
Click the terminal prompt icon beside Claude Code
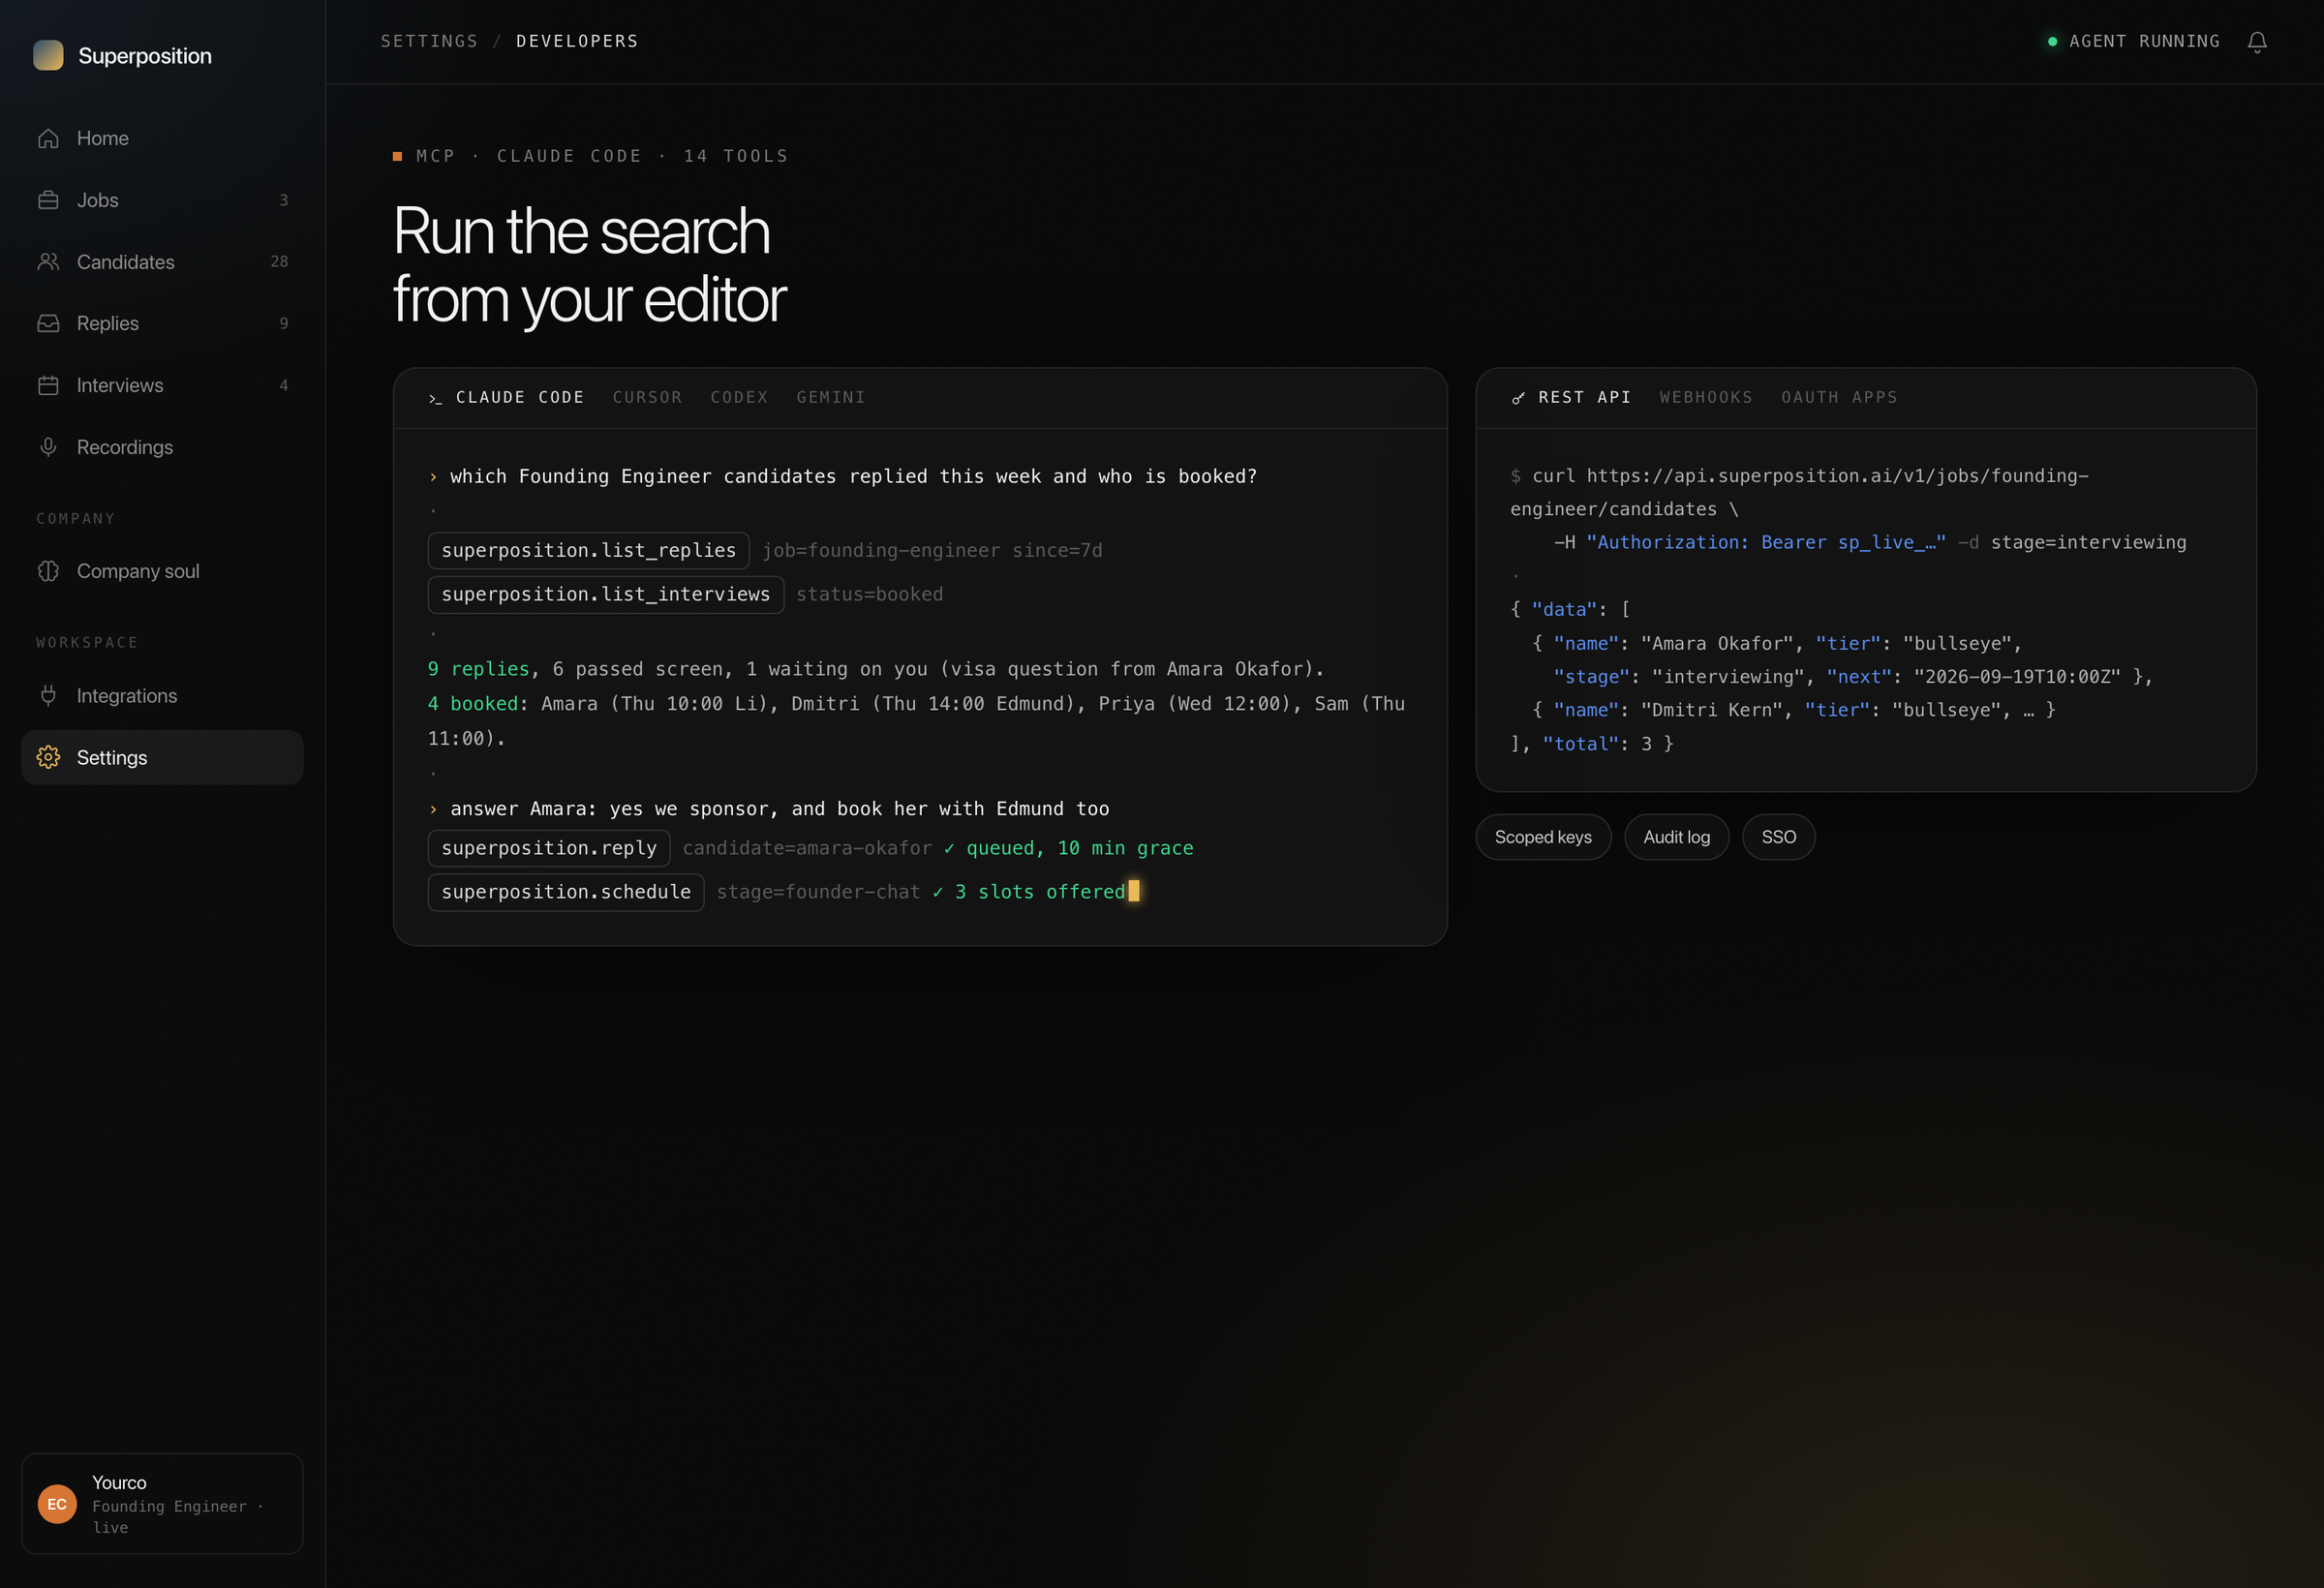[435, 398]
